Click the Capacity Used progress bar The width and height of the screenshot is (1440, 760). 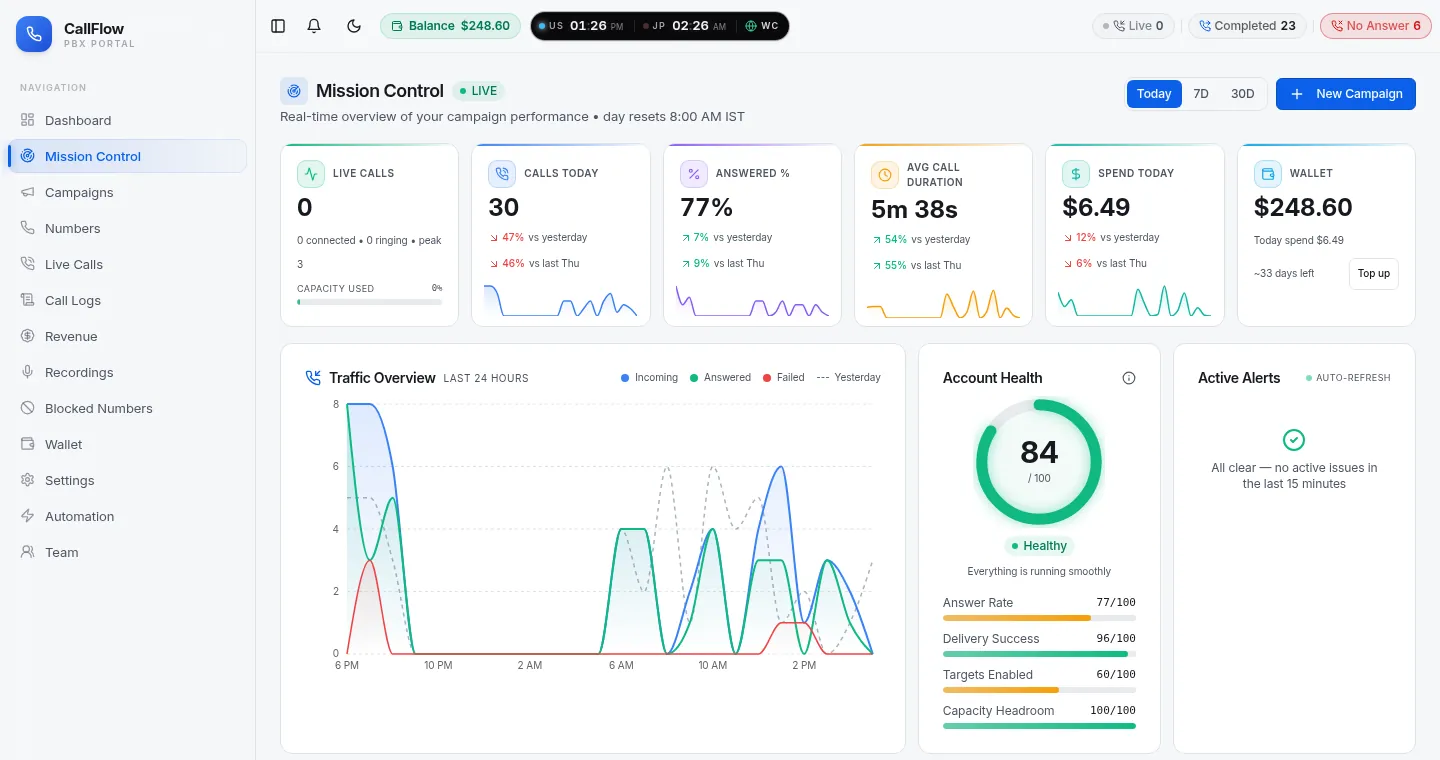(x=369, y=302)
